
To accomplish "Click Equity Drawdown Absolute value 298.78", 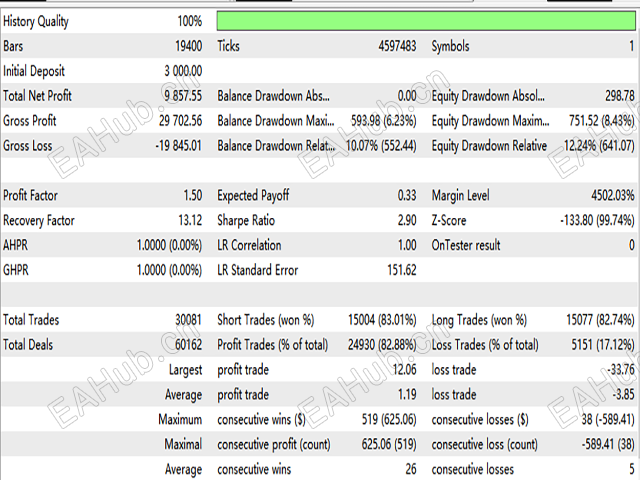I will 620,96.
